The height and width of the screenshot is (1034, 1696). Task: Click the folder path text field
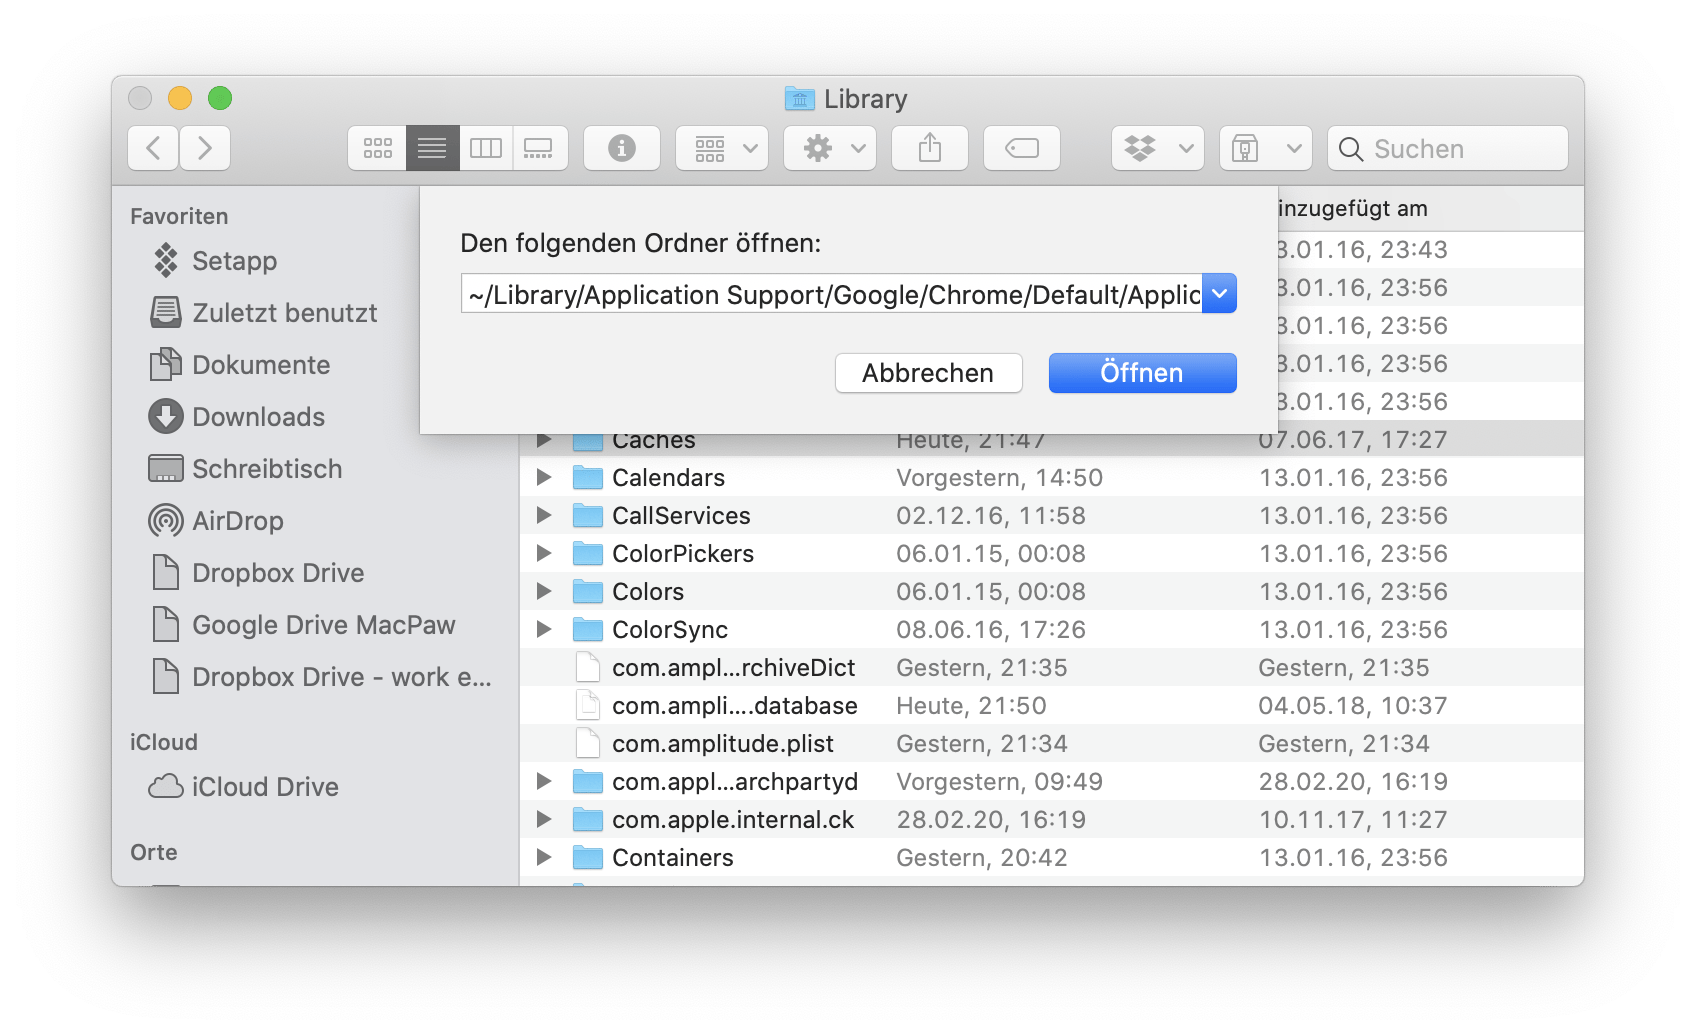pyautogui.click(x=832, y=294)
